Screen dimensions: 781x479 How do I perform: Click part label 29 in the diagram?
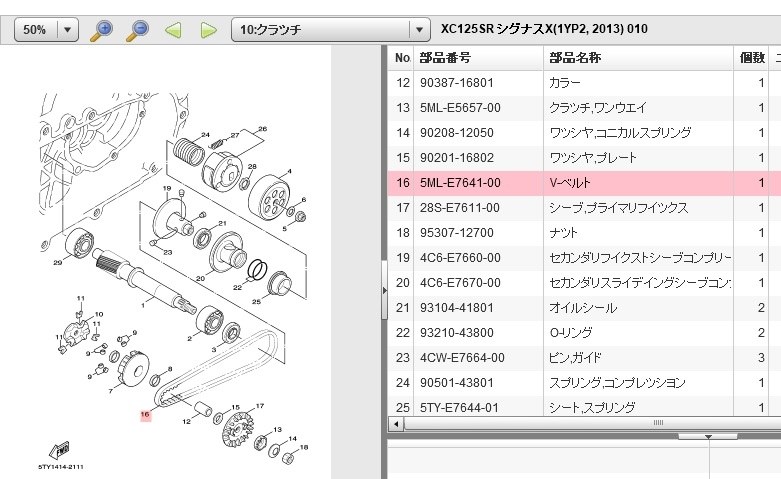pos(58,262)
